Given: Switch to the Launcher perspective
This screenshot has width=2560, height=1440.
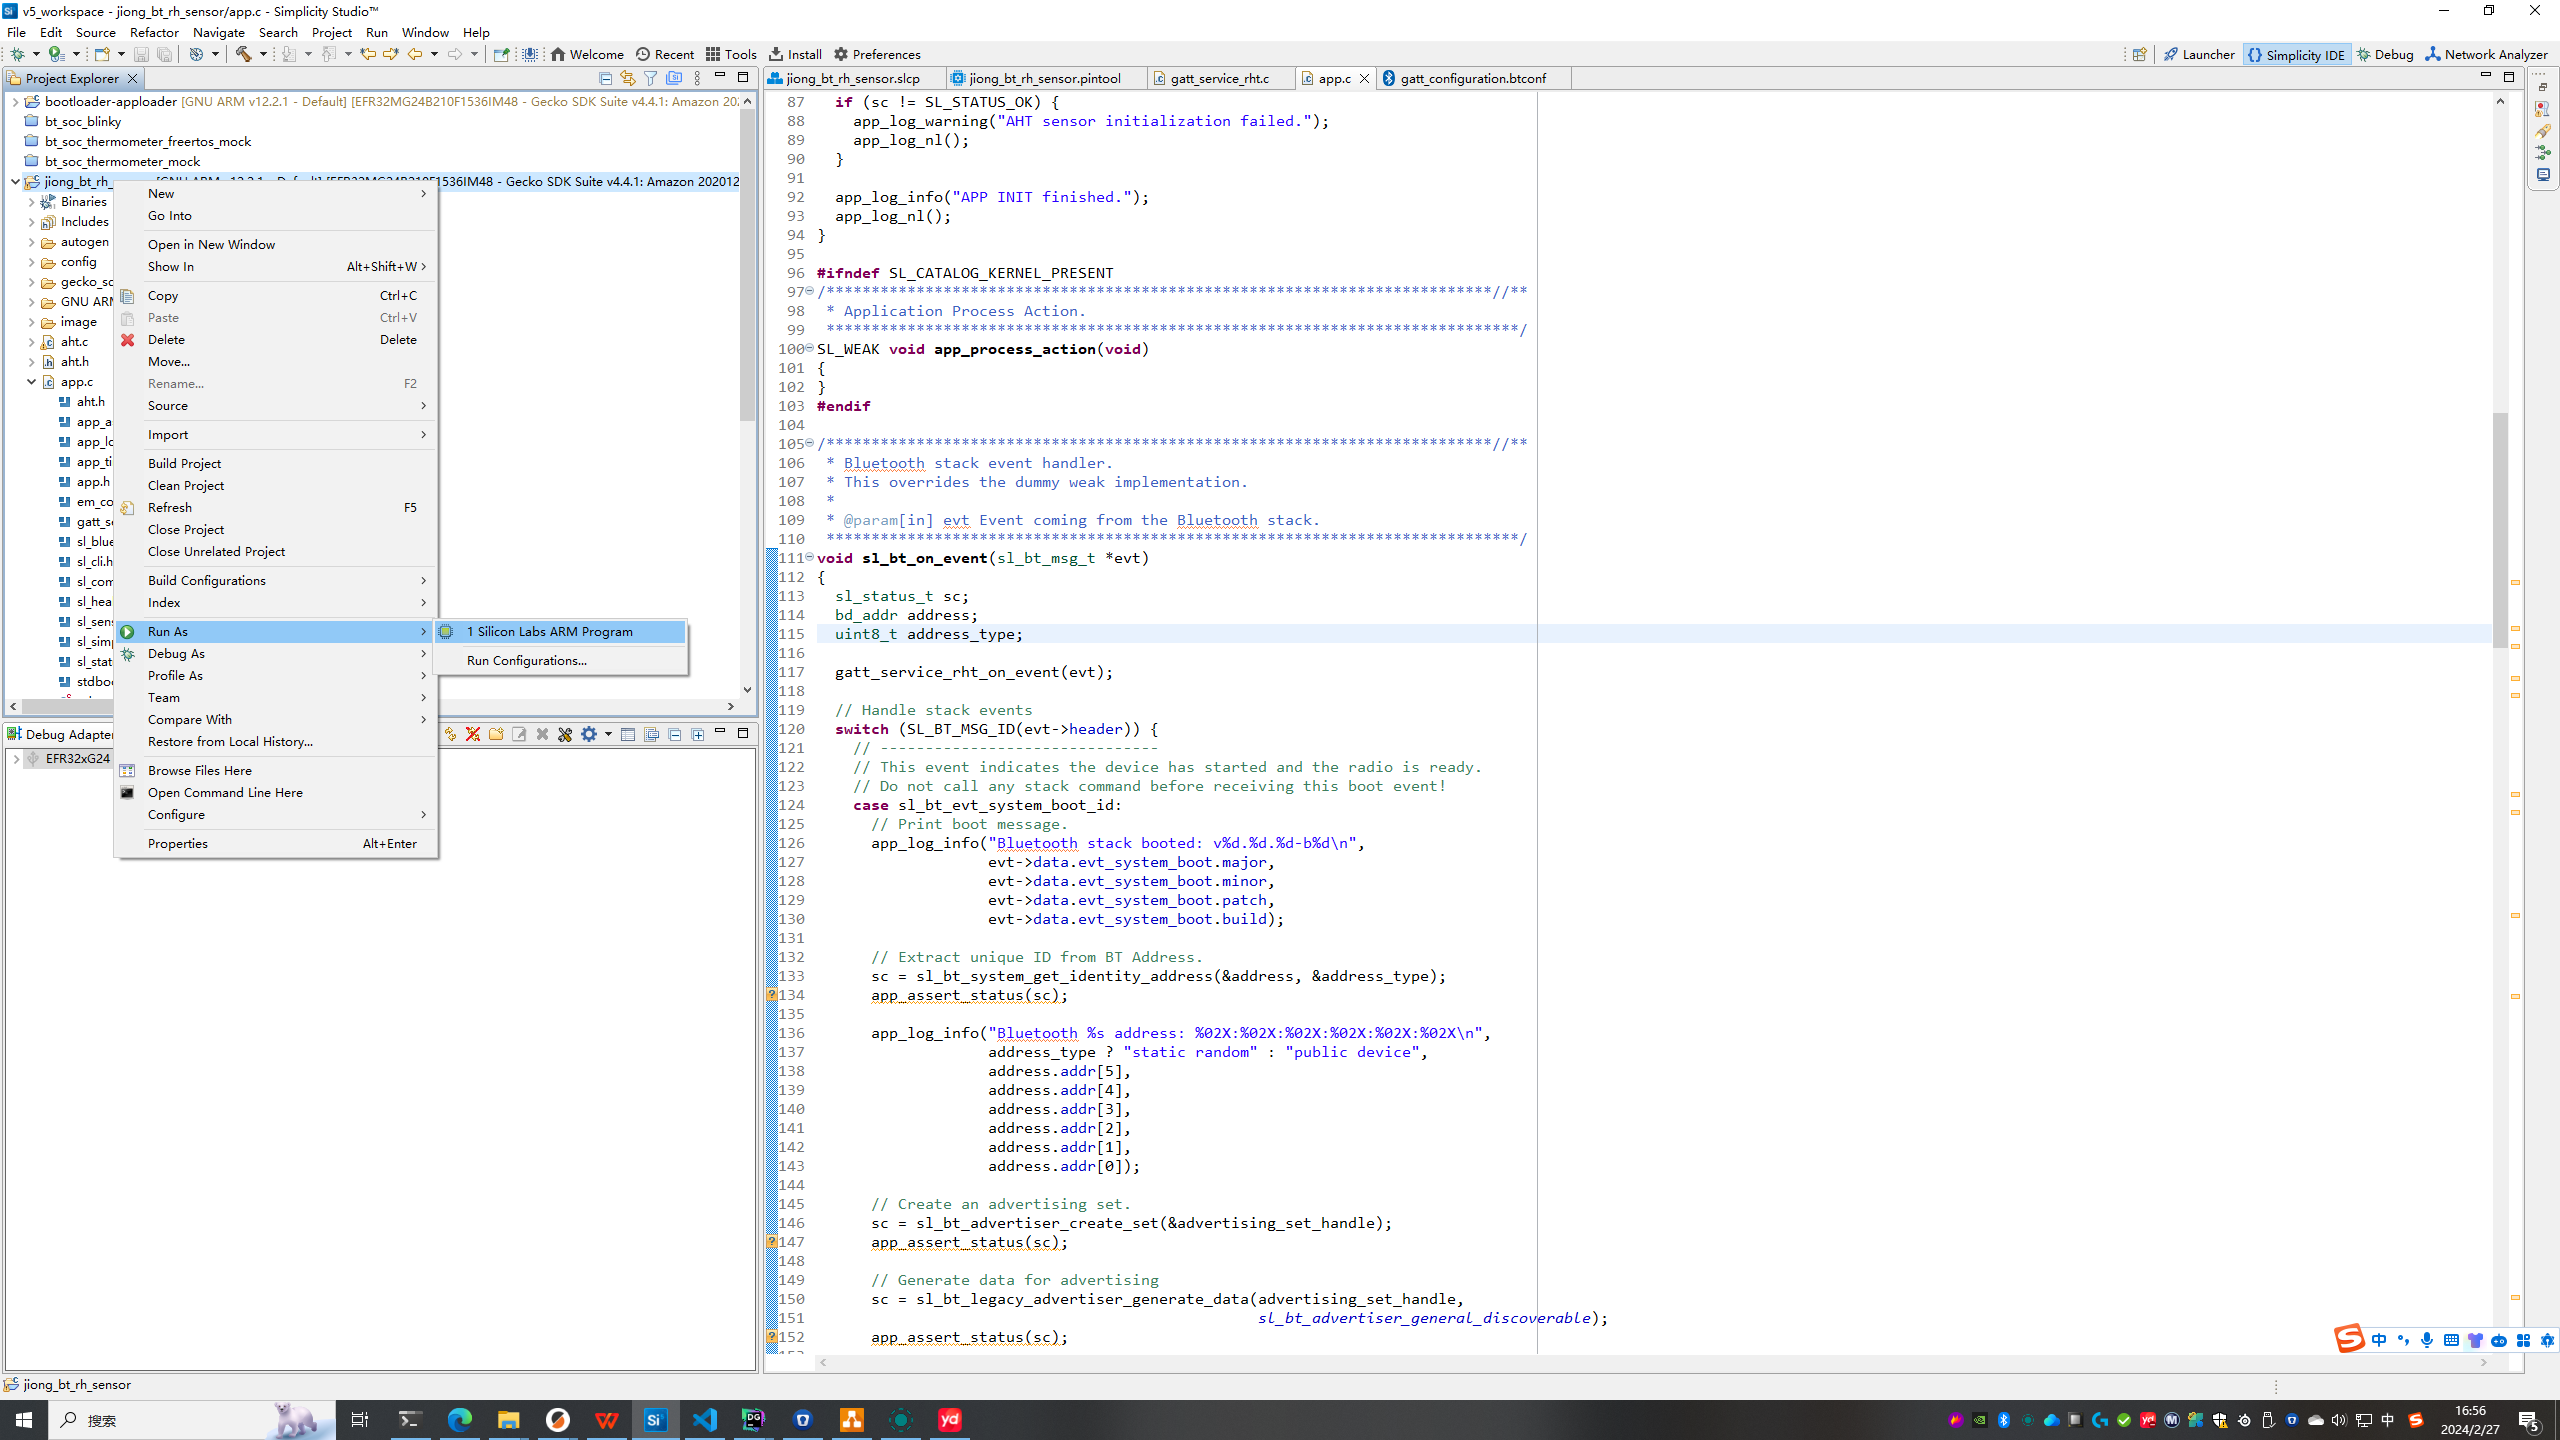Looking at the screenshot, I should coord(2198,54).
